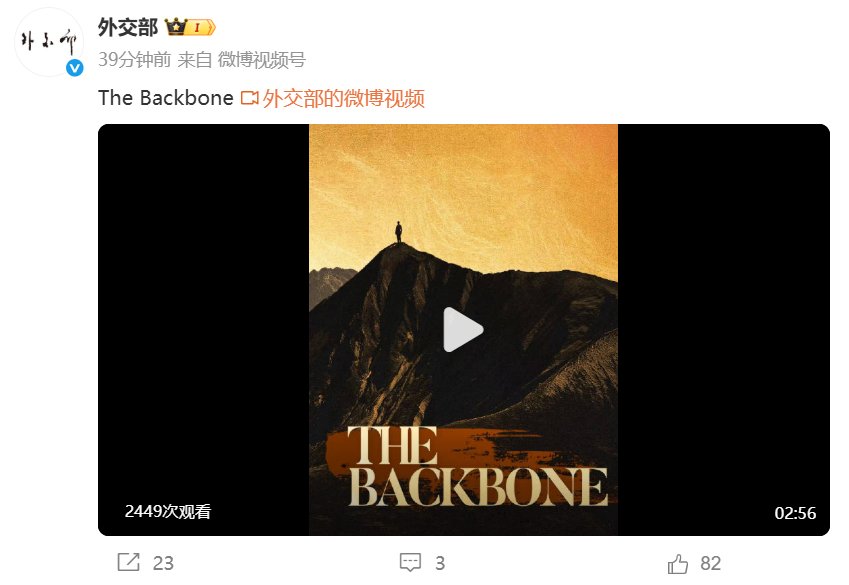Click the repost share icon

[x=128, y=562]
